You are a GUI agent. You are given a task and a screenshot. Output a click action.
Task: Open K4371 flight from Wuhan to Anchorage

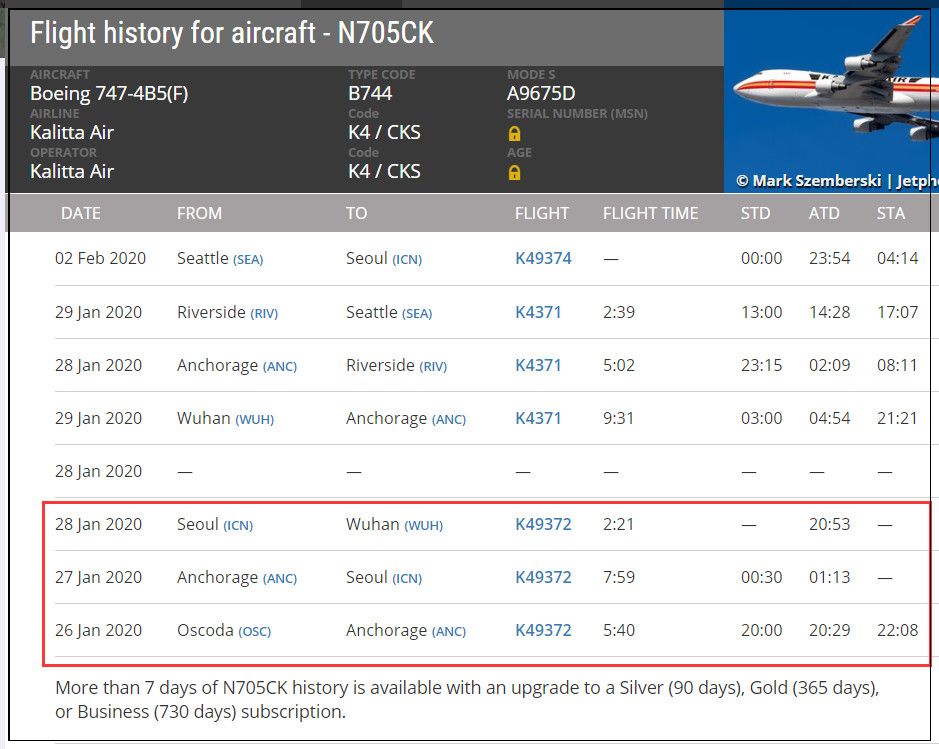(x=538, y=418)
